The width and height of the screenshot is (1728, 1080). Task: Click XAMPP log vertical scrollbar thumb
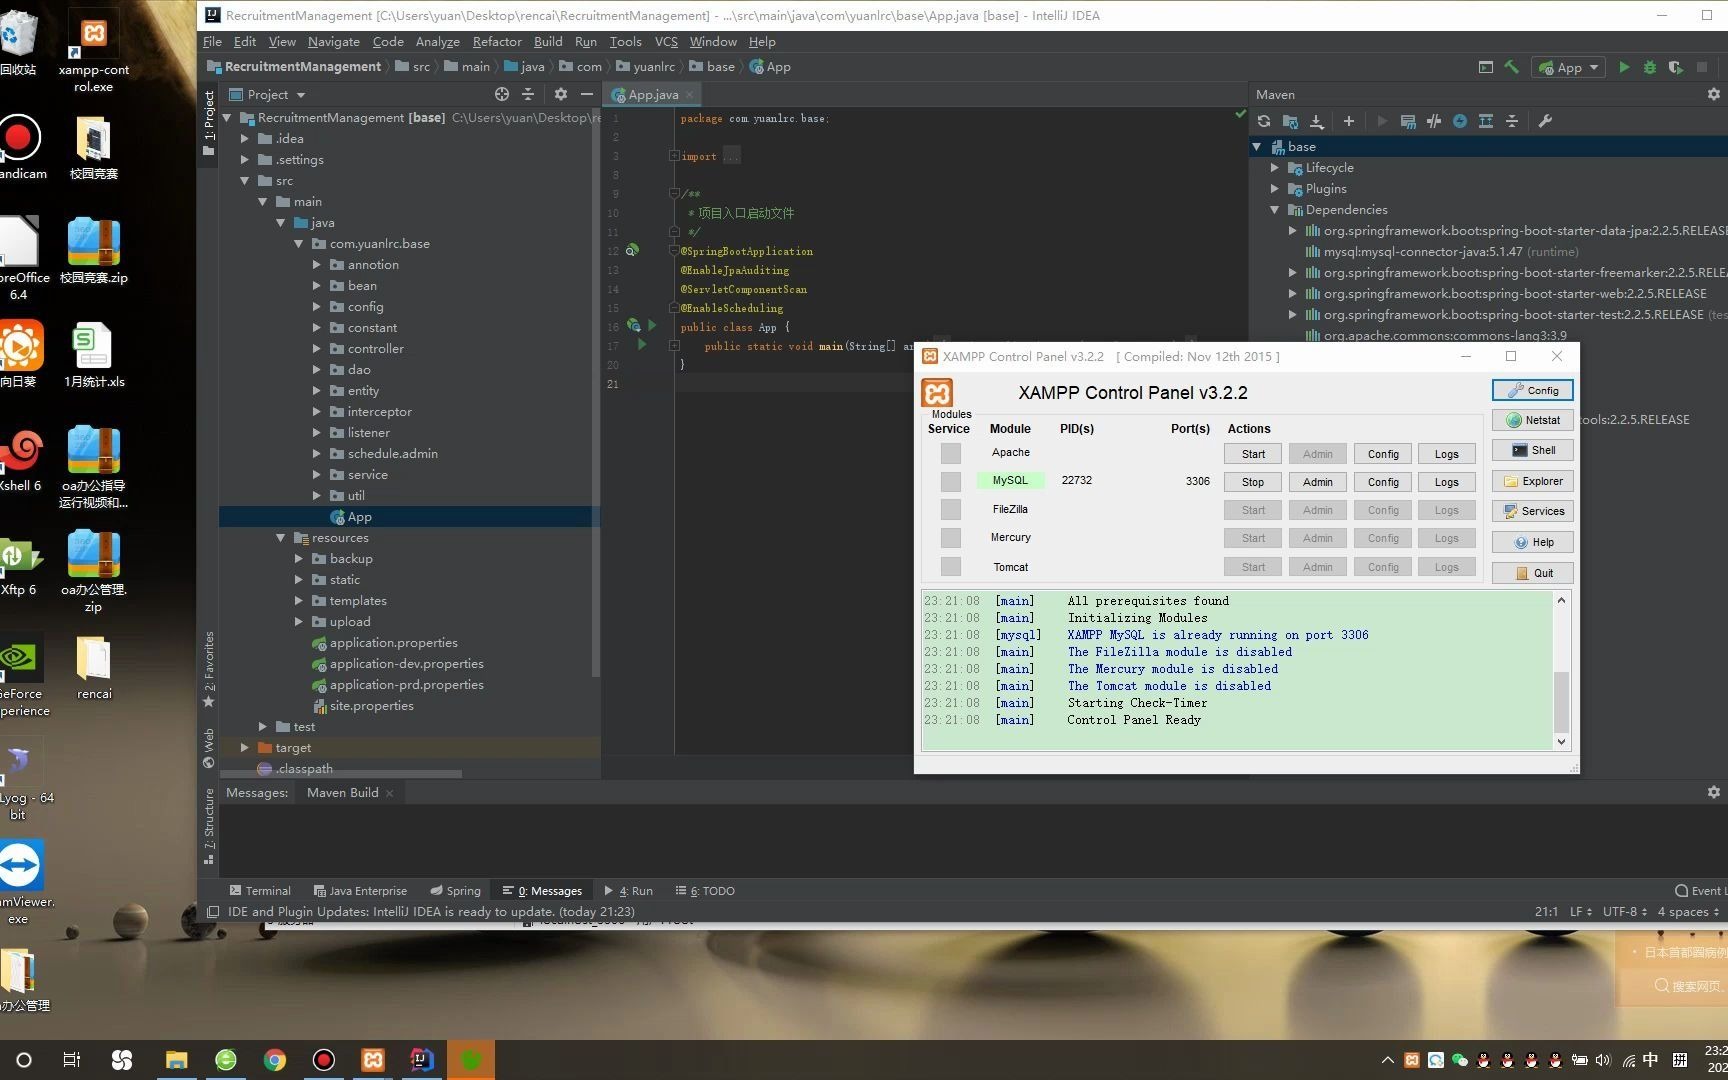pos(1561,701)
